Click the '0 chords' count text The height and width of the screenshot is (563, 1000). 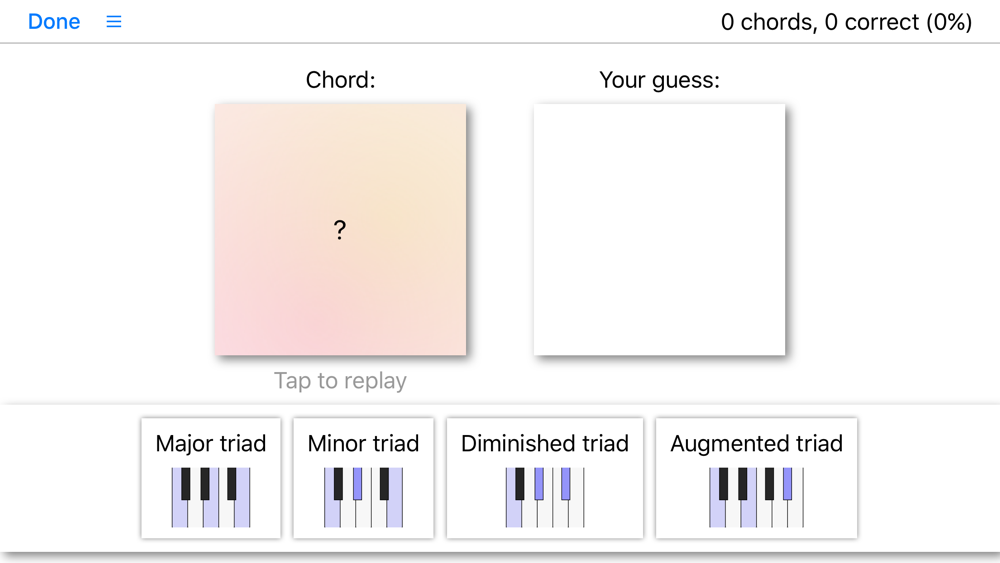[x=767, y=22]
